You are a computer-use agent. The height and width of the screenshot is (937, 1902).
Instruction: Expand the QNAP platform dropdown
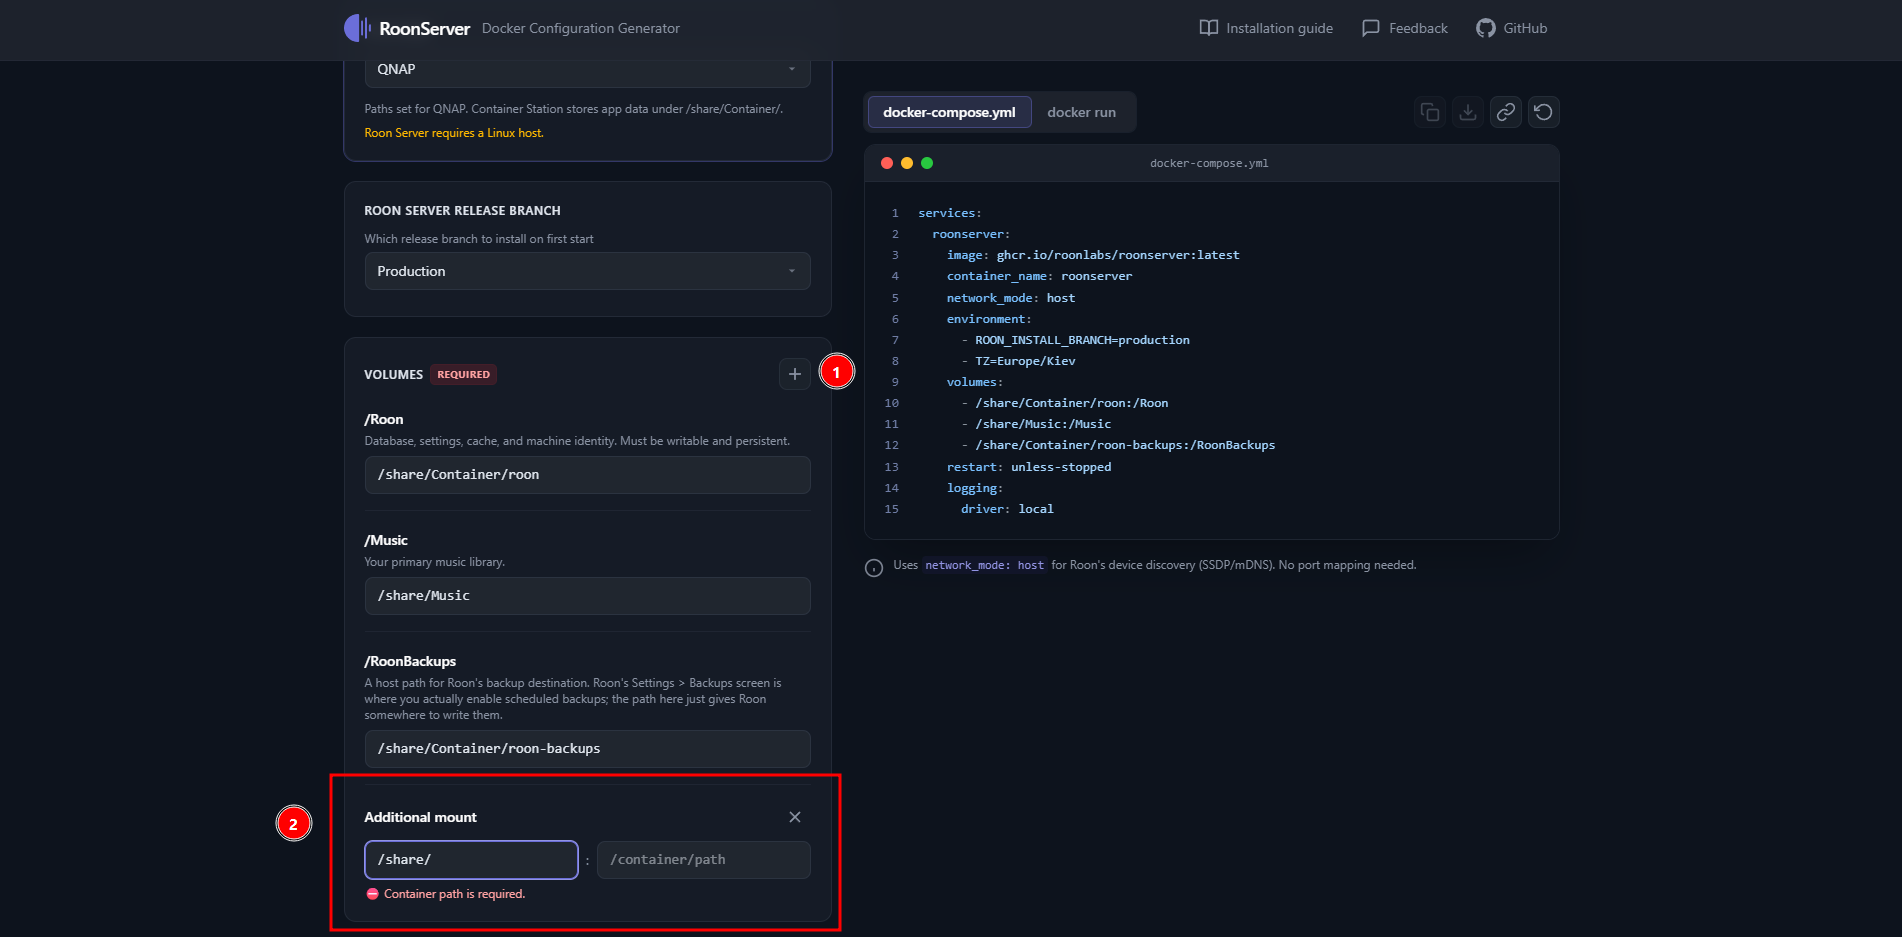tap(588, 69)
